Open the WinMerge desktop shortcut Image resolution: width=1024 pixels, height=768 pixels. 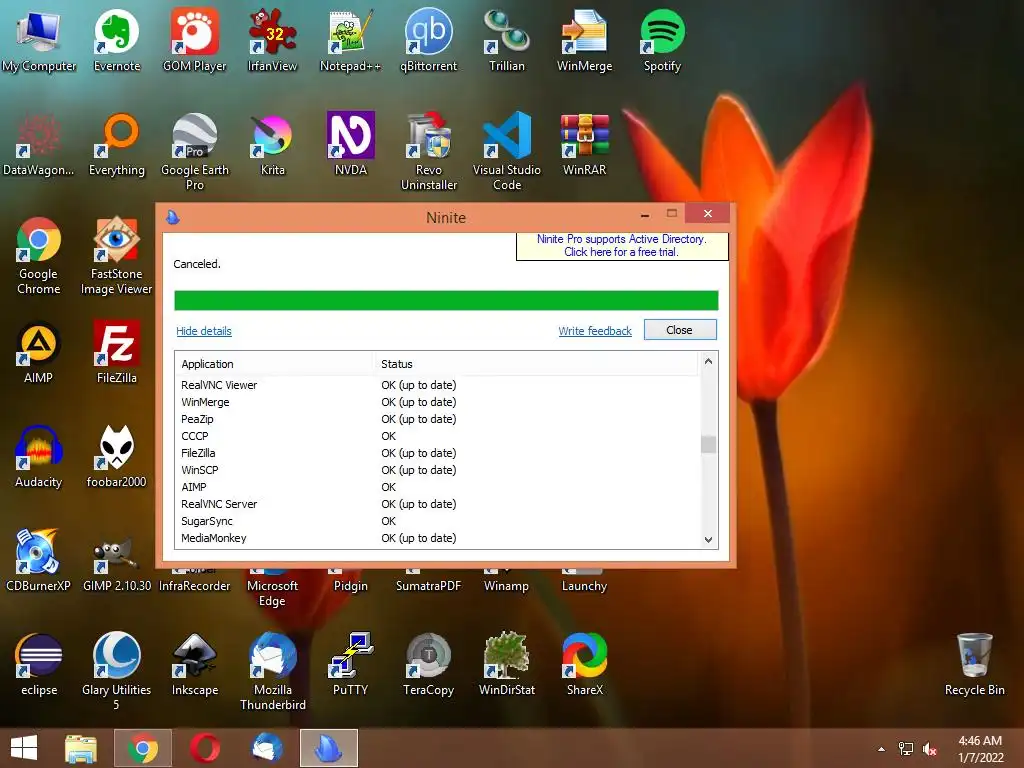coord(584,39)
